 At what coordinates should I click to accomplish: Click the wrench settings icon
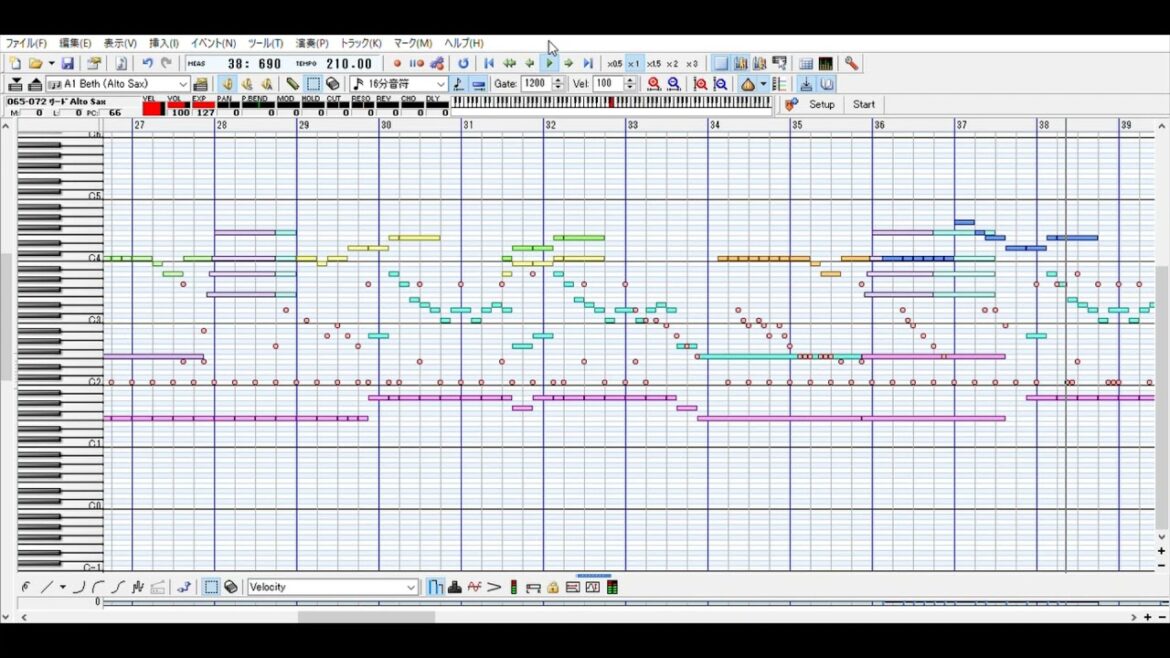851,64
